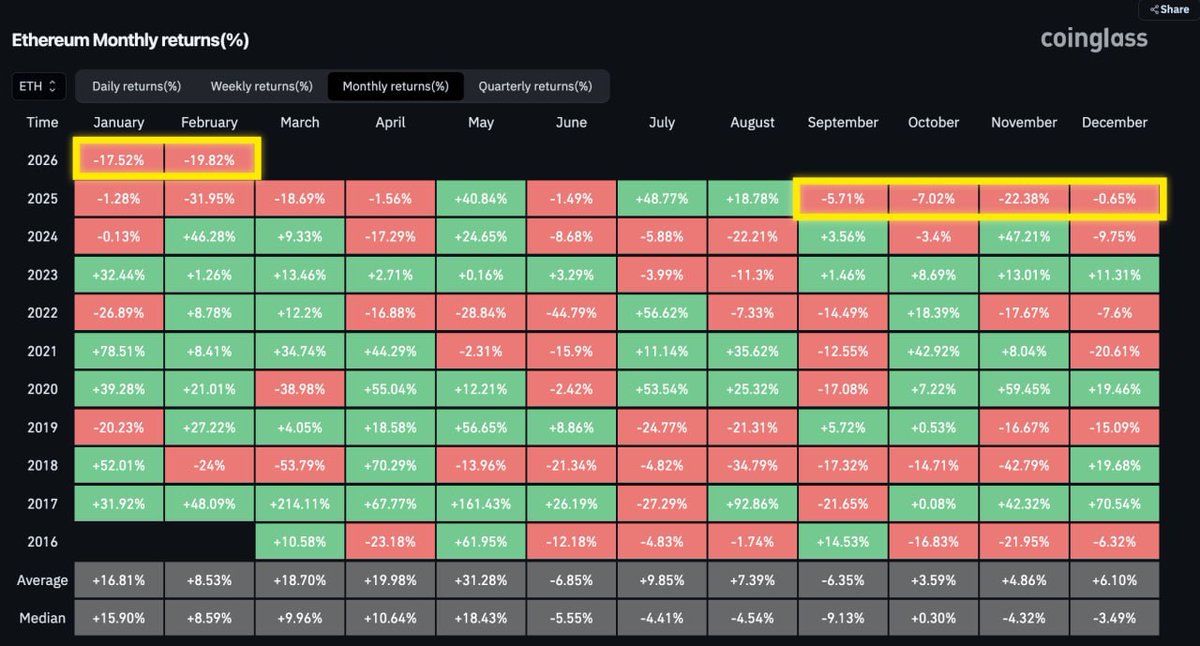The image size is (1200, 646).
Task: Select the Monthly returns(%) tab
Action: tap(395, 86)
